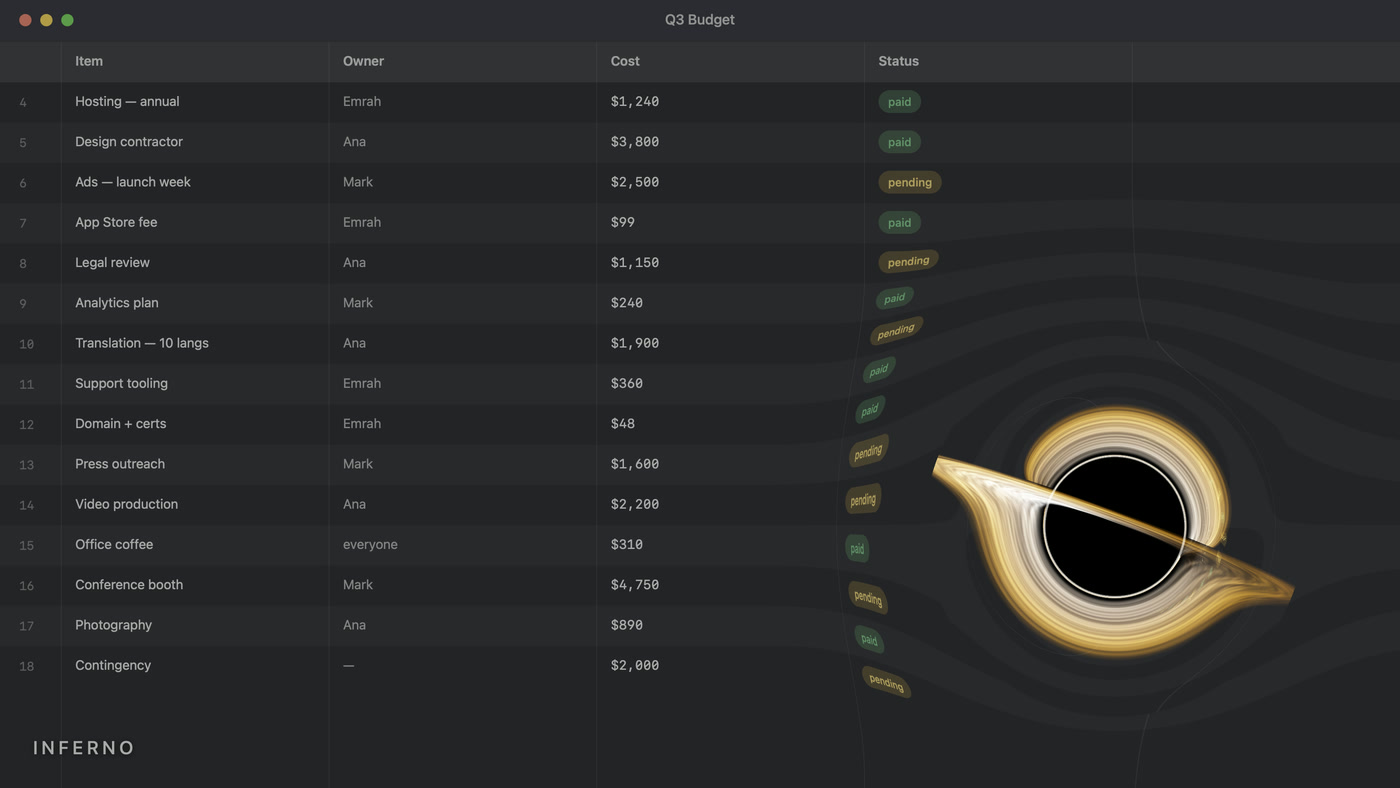Image resolution: width=1400 pixels, height=788 pixels.
Task: Click the black hole graphic center
Action: click(x=1114, y=527)
